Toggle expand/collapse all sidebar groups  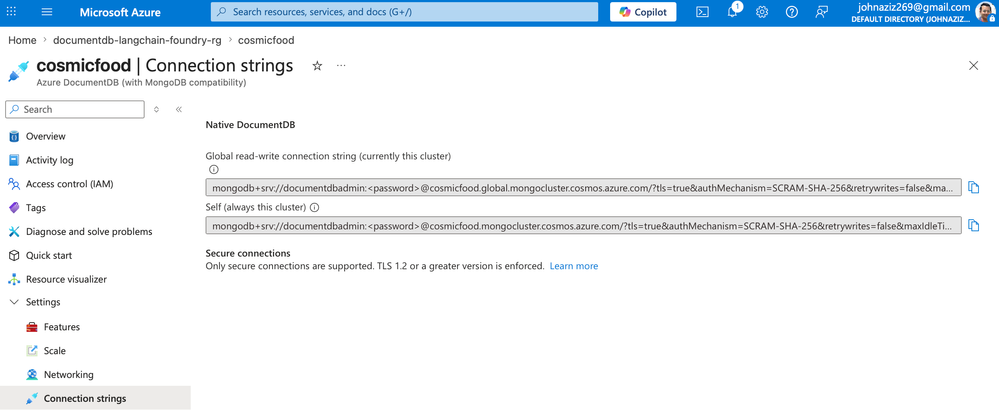pyautogui.click(x=157, y=110)
